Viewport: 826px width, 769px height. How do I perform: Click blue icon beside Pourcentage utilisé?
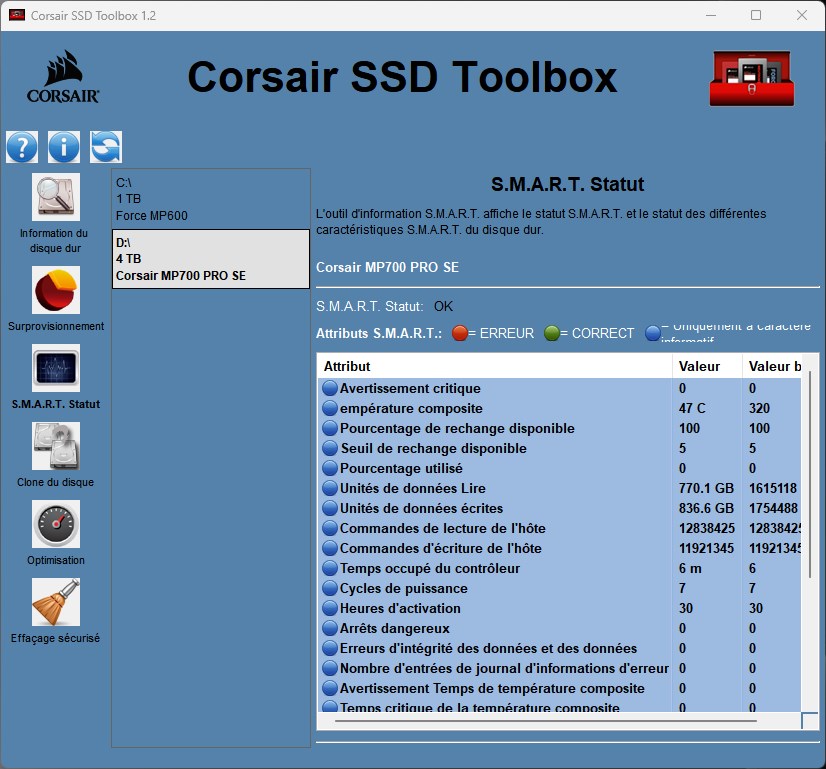pos(330,468)
